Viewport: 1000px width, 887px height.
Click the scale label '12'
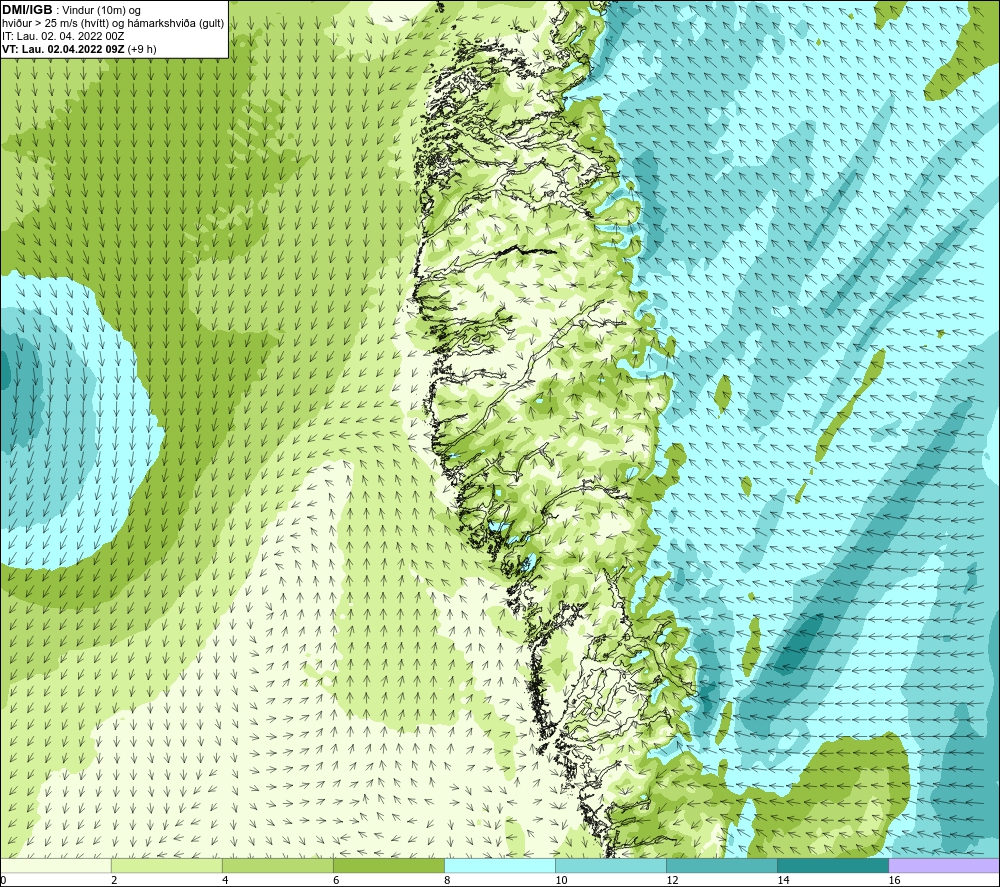[x=672, y=881]
